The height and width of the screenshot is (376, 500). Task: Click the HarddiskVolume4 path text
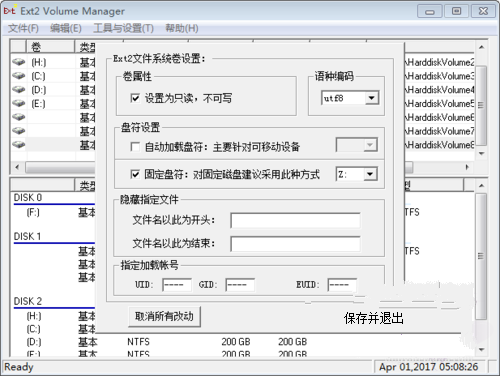click(x=439, y=90)
